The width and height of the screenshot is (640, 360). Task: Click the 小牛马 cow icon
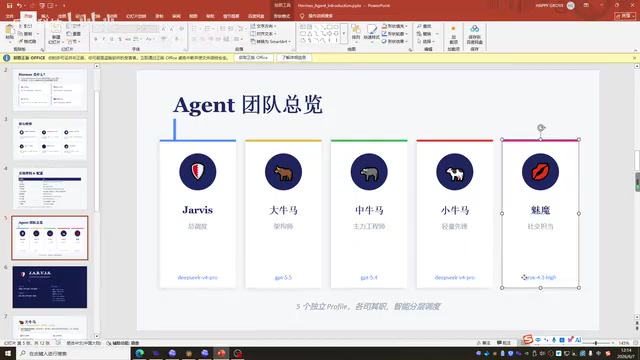[x=455, y=172]
